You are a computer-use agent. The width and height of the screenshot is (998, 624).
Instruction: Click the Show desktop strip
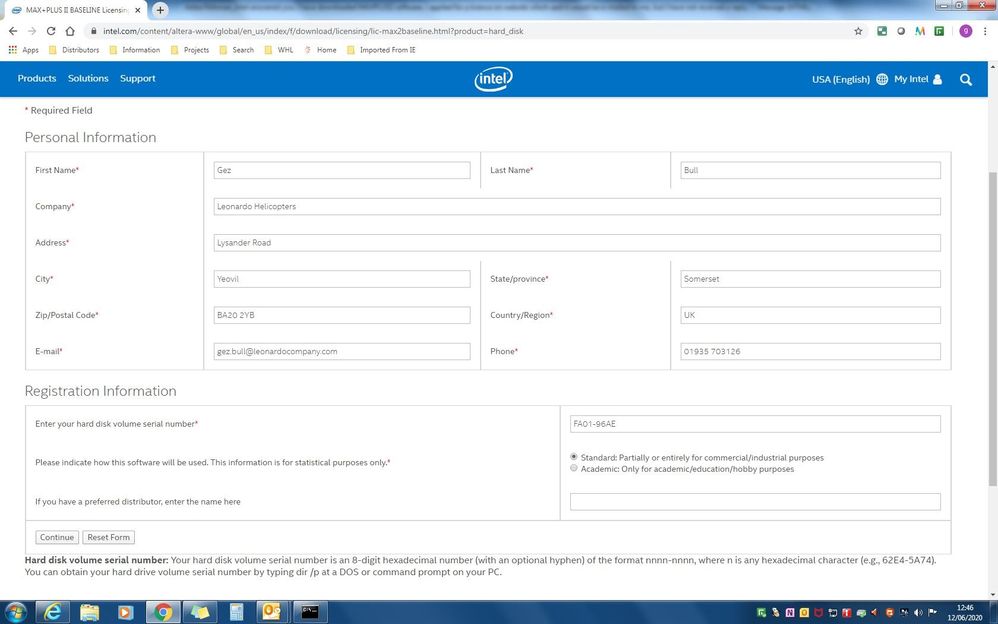pos(994,613)
